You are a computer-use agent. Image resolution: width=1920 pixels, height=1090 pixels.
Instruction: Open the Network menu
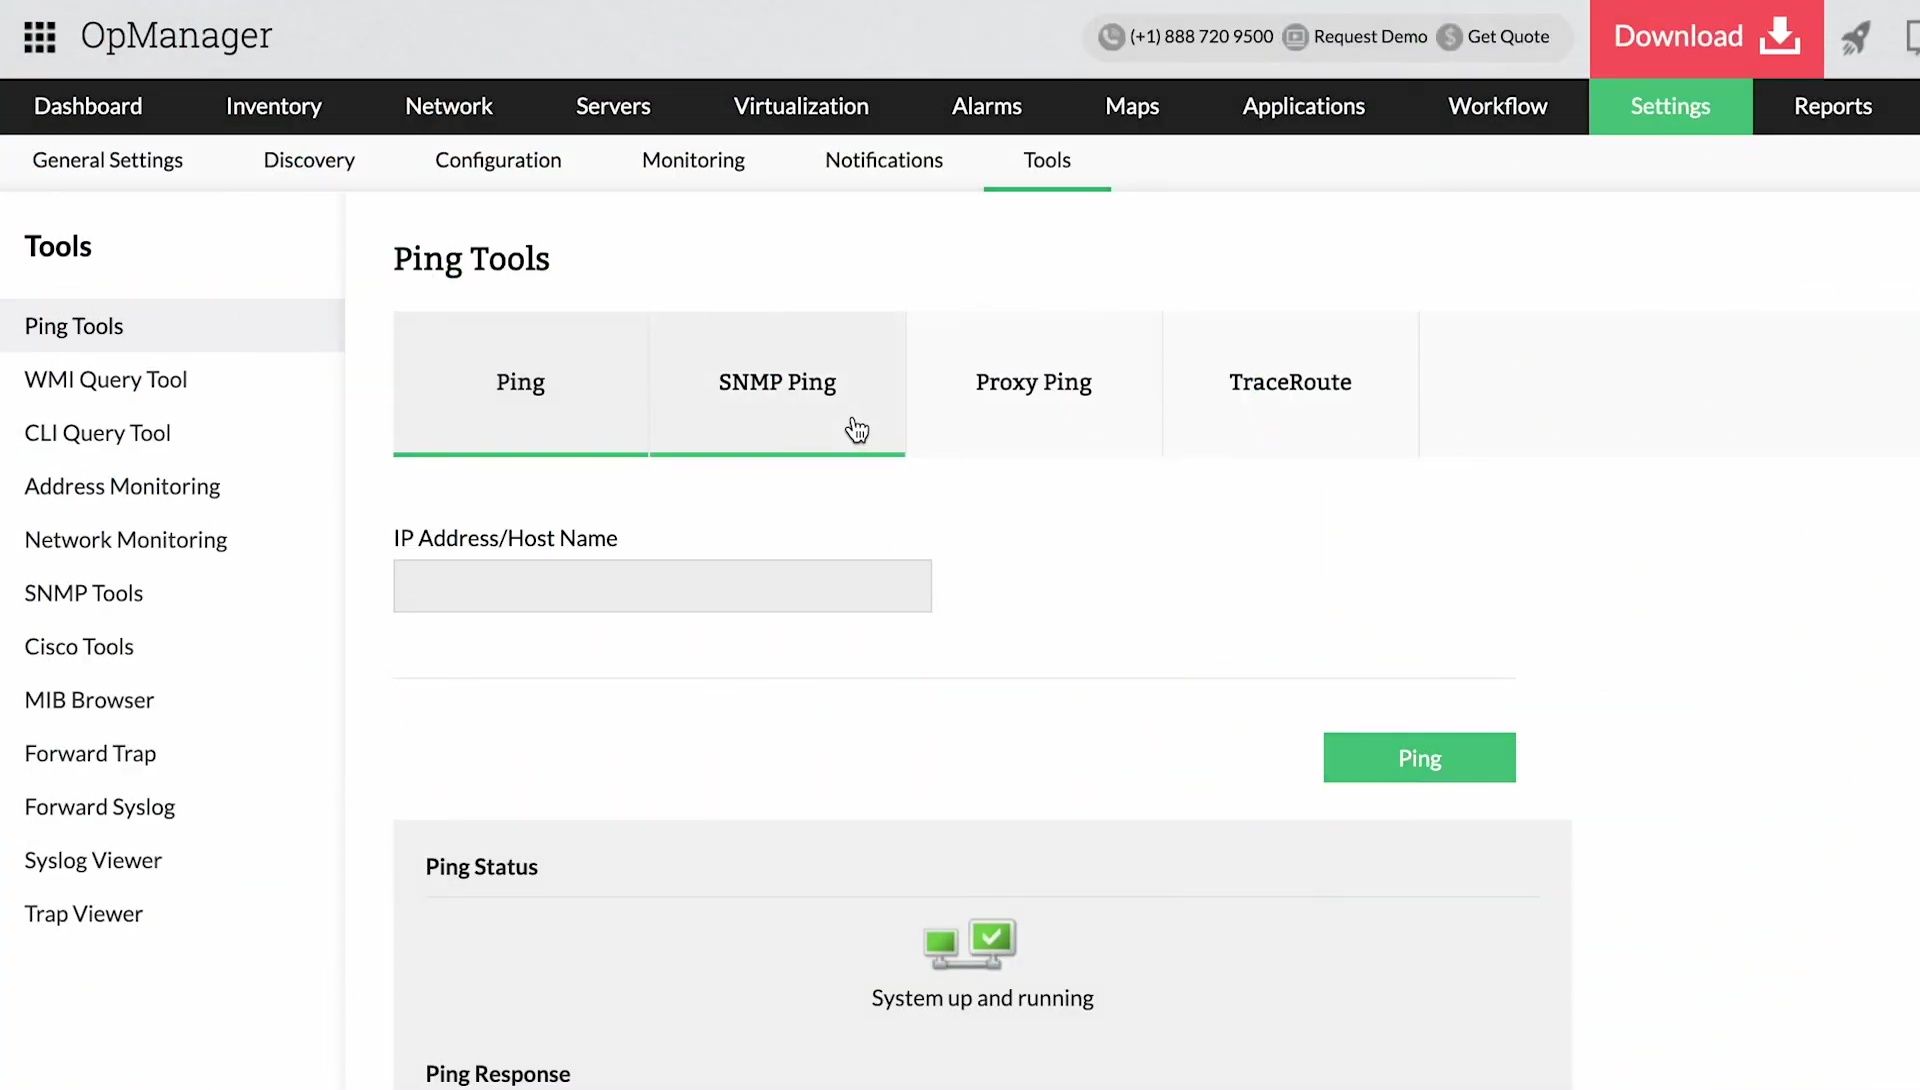448,106
